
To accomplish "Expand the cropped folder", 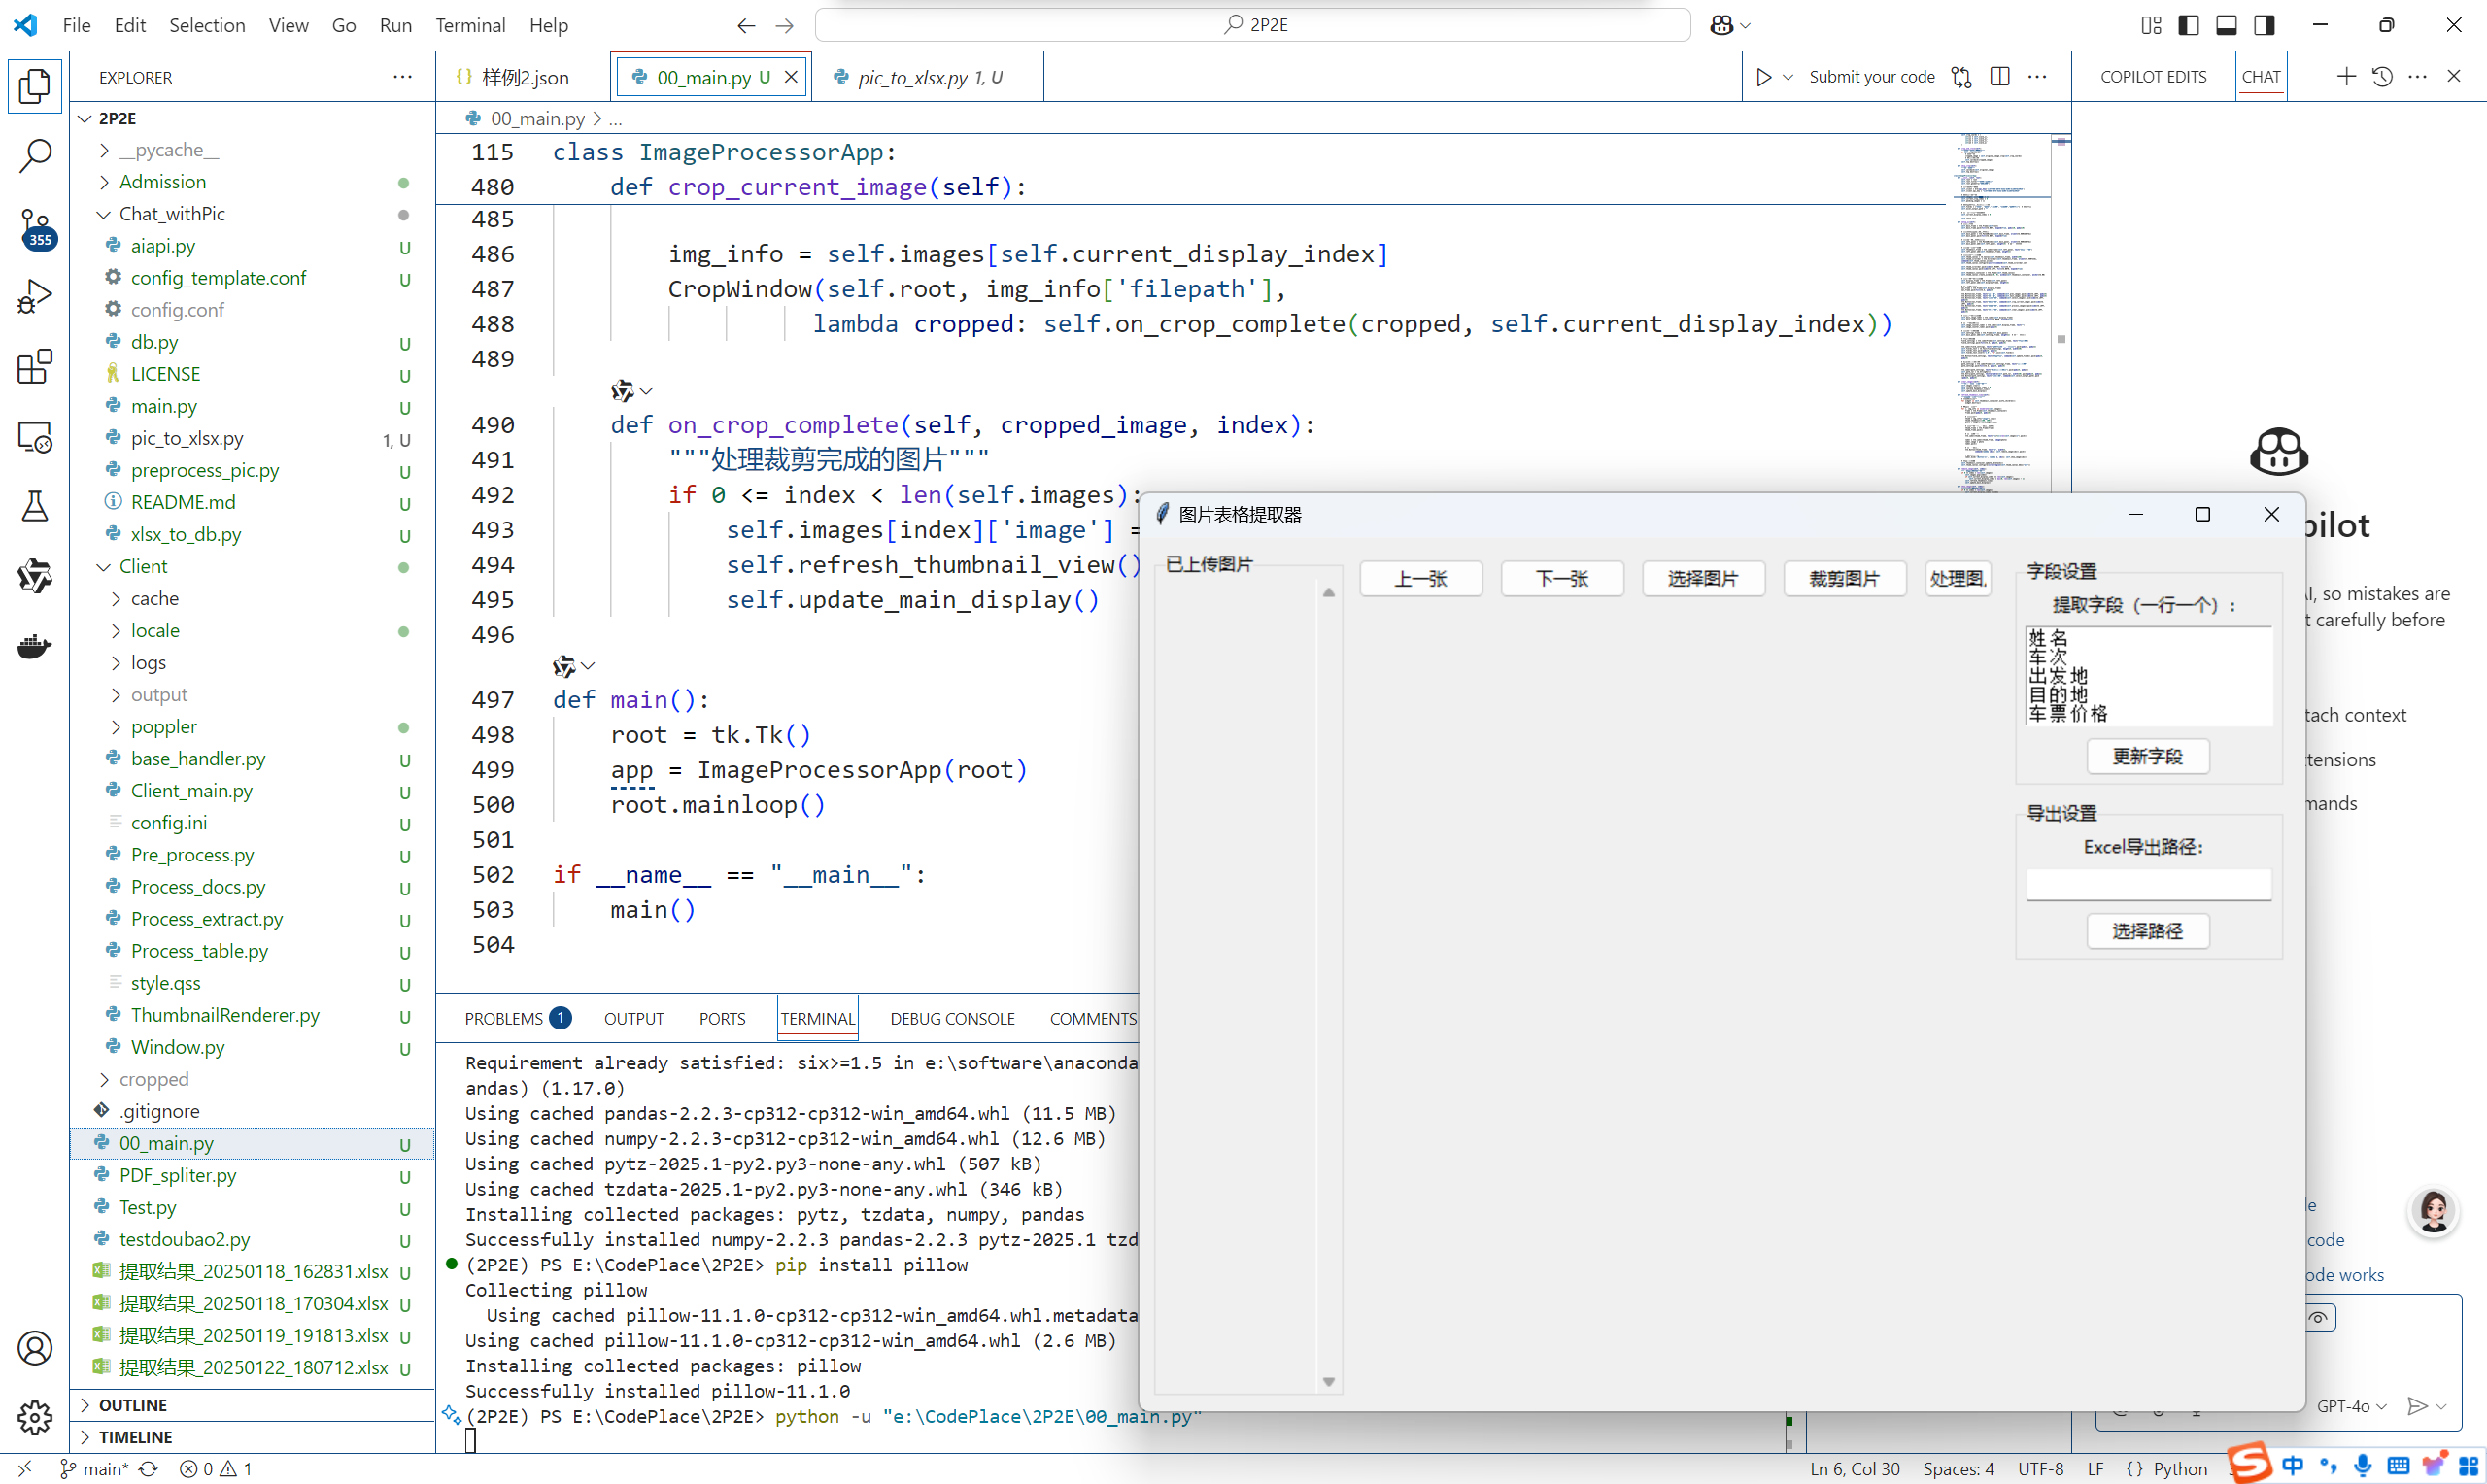I will click(x=153, y=1079).
